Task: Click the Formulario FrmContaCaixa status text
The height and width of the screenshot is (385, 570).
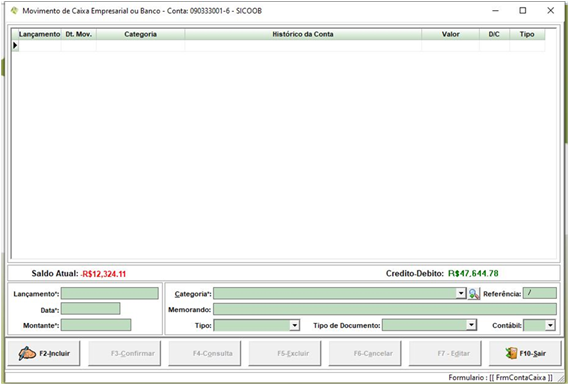Action: (x=500, y=377)
